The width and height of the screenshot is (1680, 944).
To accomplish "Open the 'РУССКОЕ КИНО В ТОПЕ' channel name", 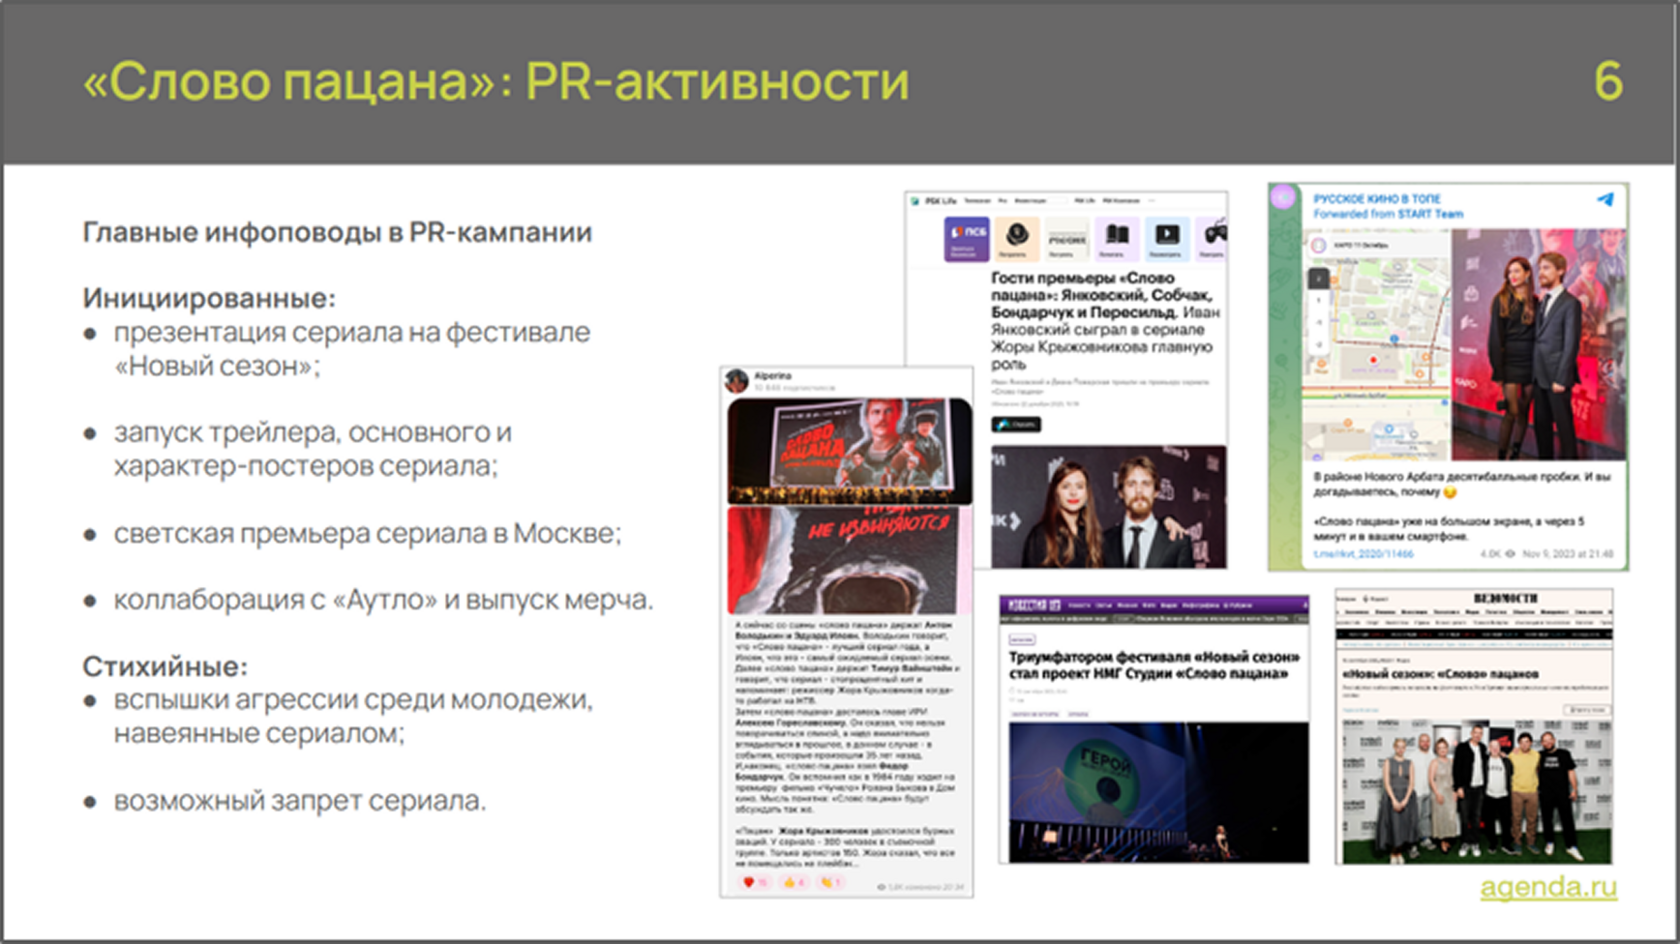I will (1377, 199).
